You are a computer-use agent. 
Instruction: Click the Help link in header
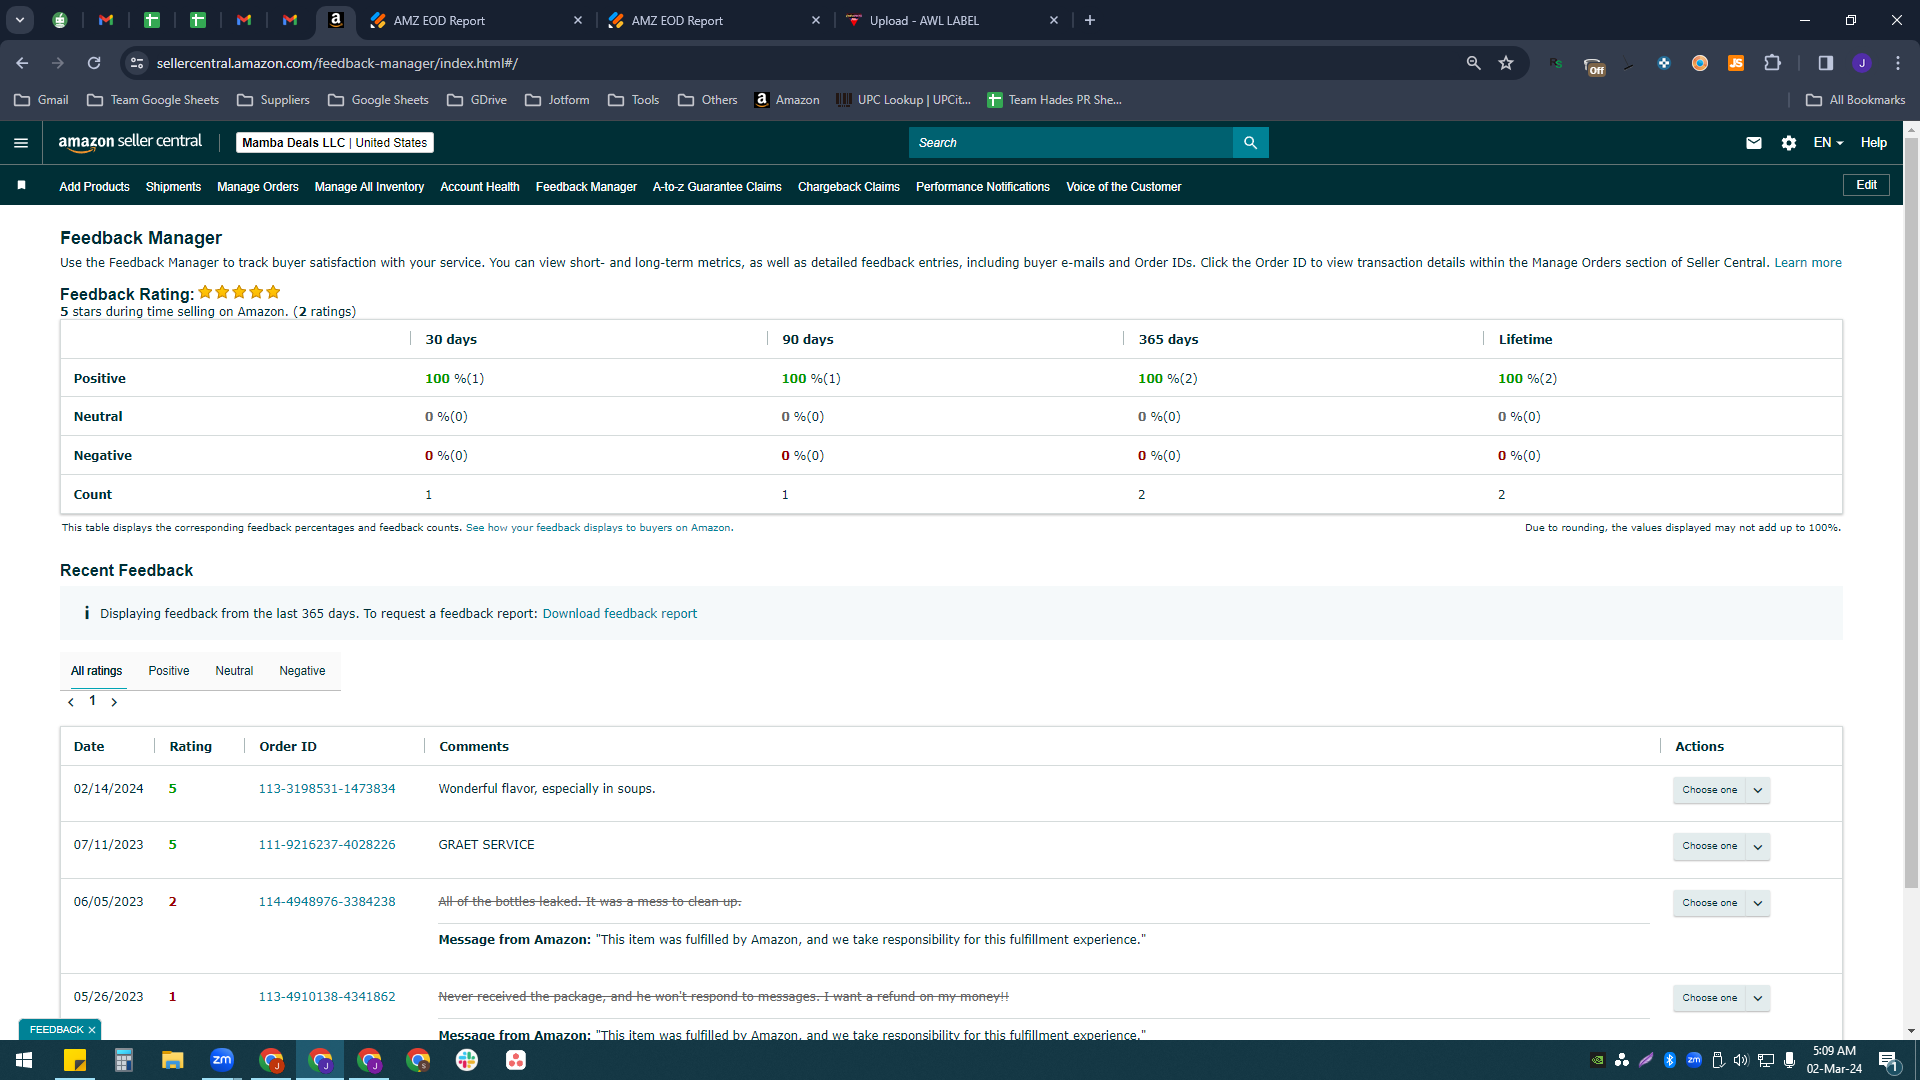1874,143
